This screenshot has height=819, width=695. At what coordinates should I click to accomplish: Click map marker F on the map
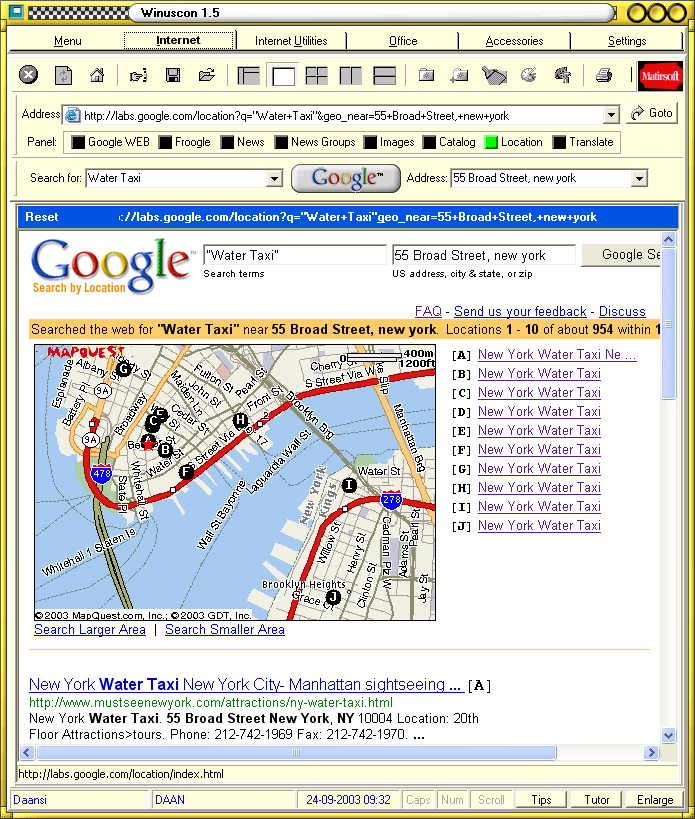tap(186, 473)
